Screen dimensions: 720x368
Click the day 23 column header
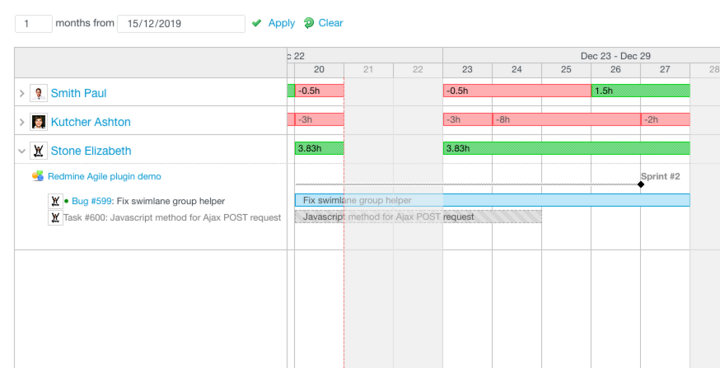coord(467,70)
